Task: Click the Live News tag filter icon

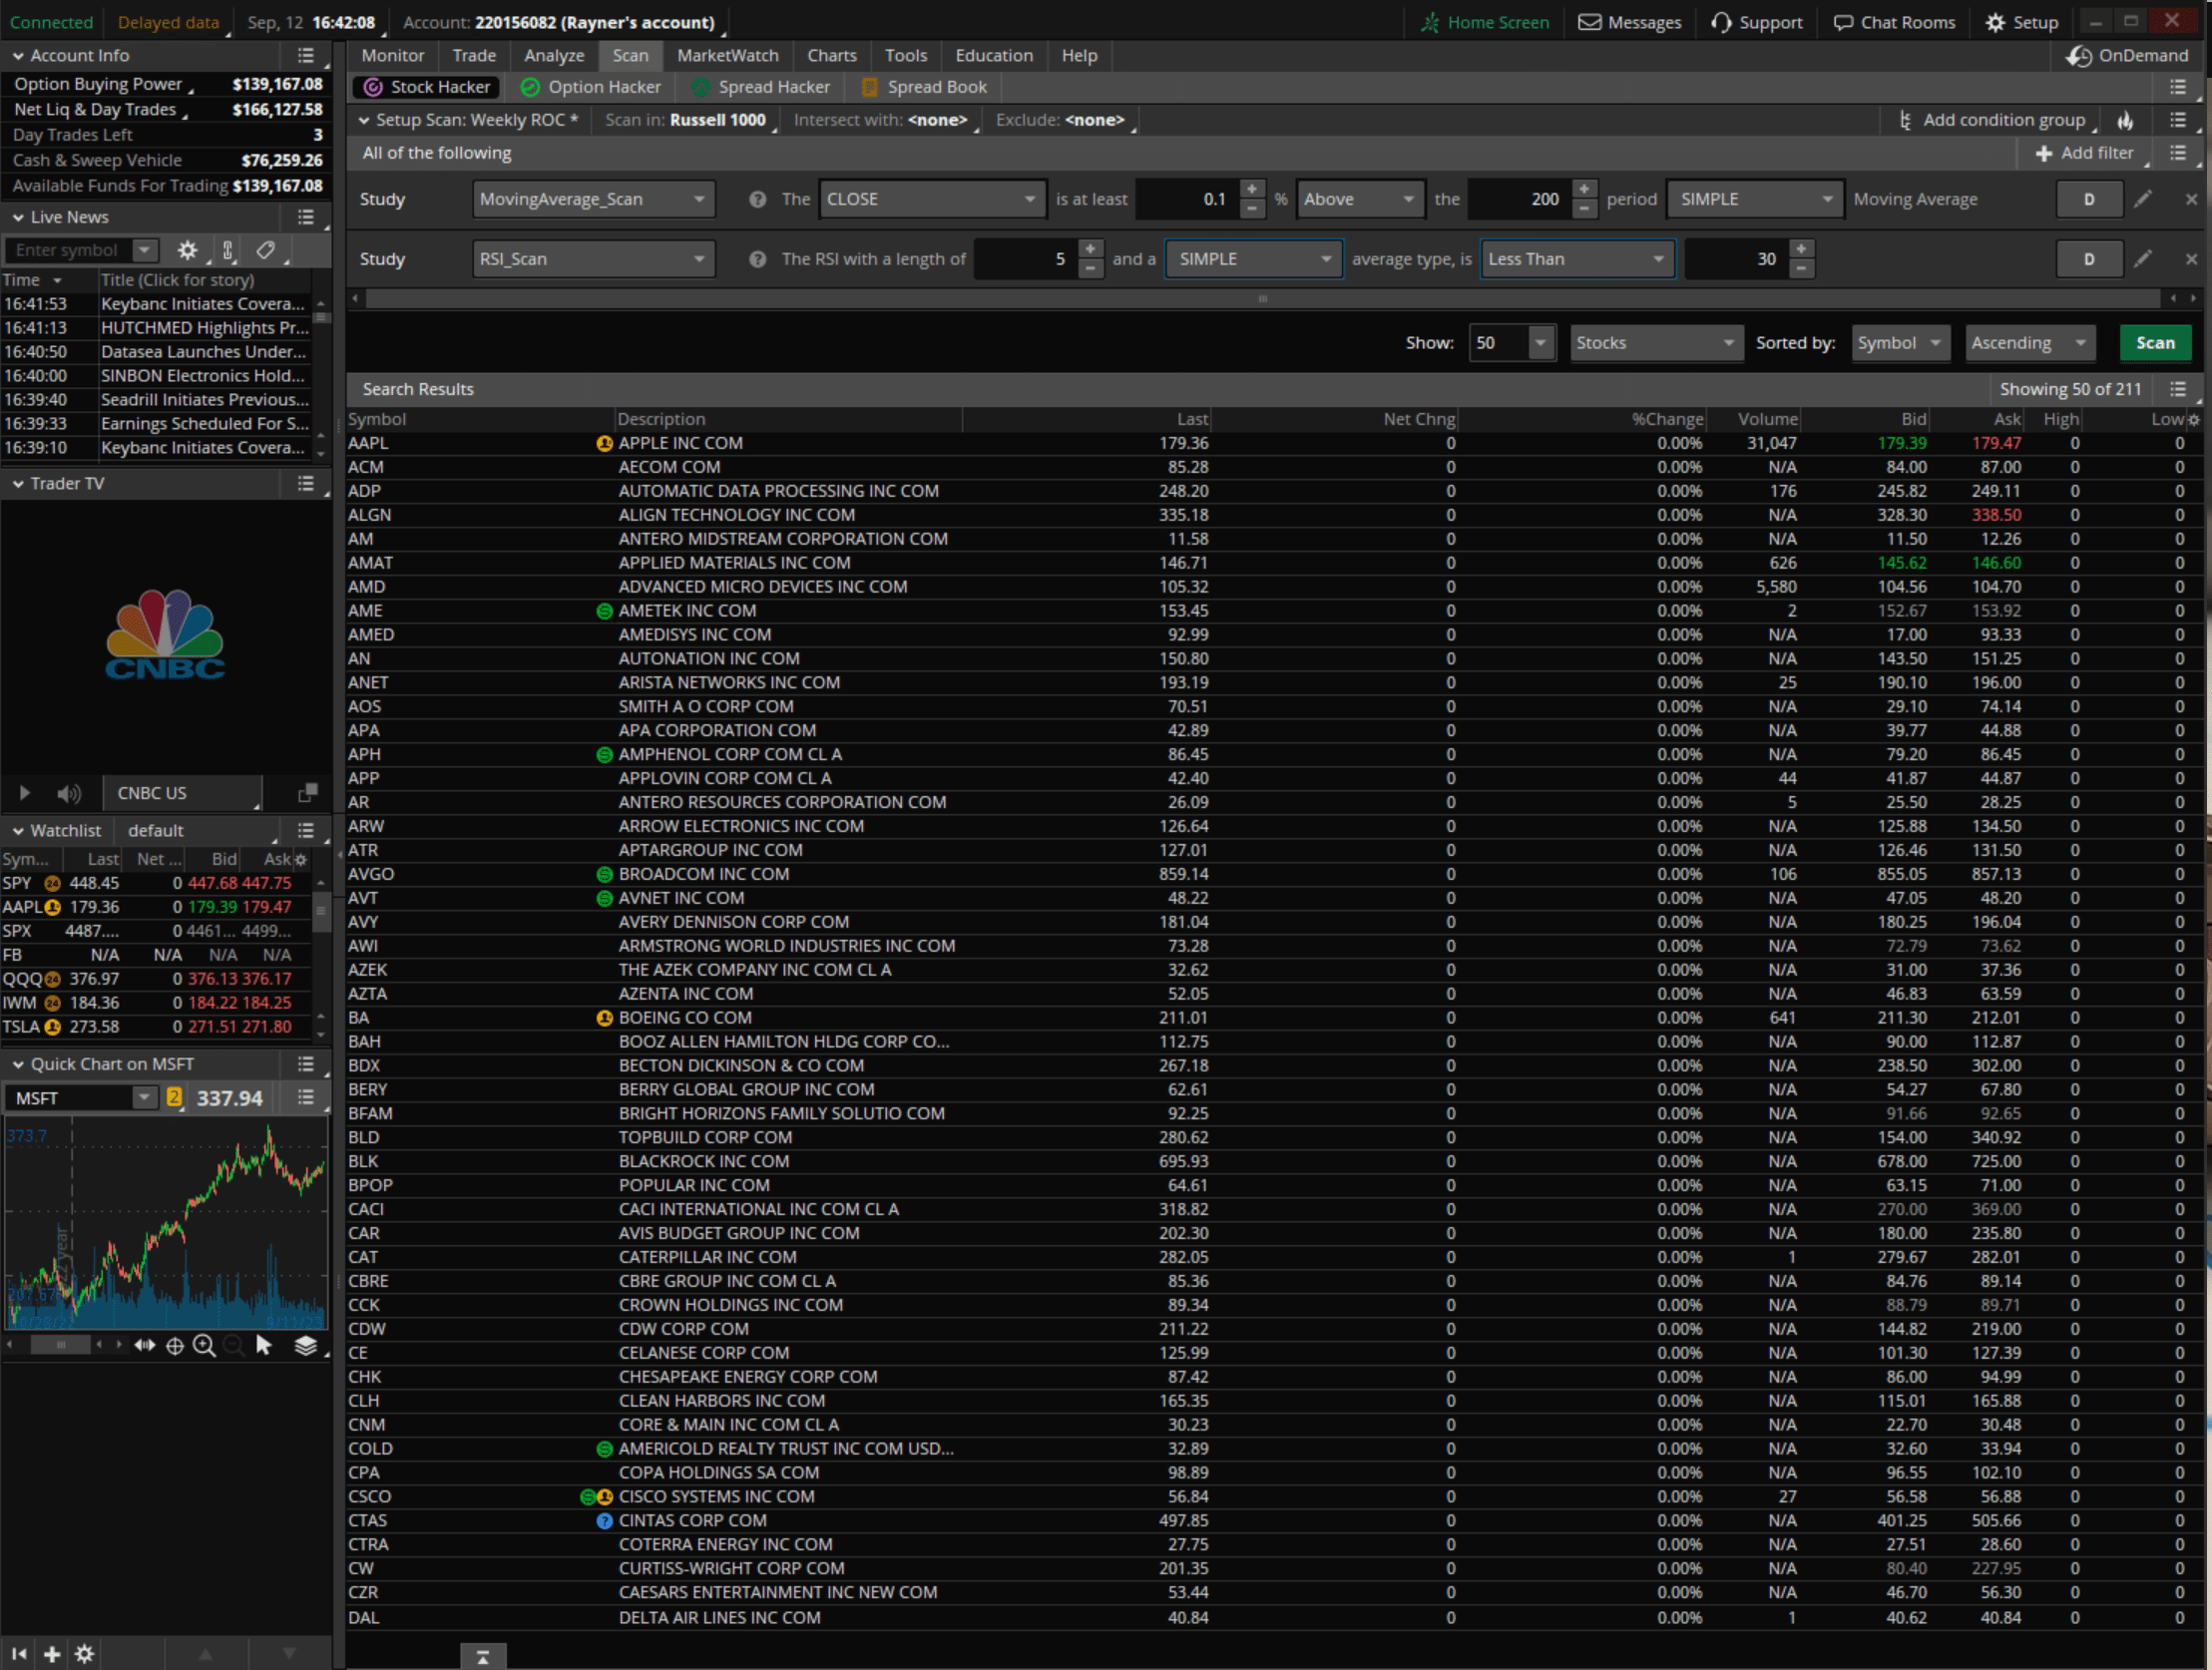Action: click(266, 250)
